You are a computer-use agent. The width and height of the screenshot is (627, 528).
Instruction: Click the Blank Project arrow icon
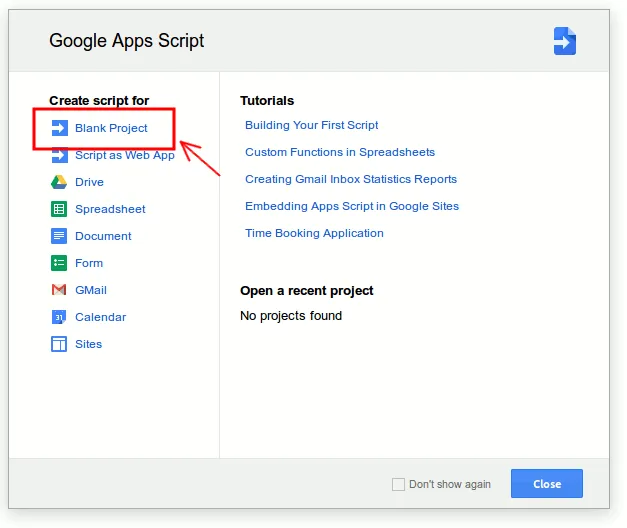pyautogui.click(x=59, y=128)
